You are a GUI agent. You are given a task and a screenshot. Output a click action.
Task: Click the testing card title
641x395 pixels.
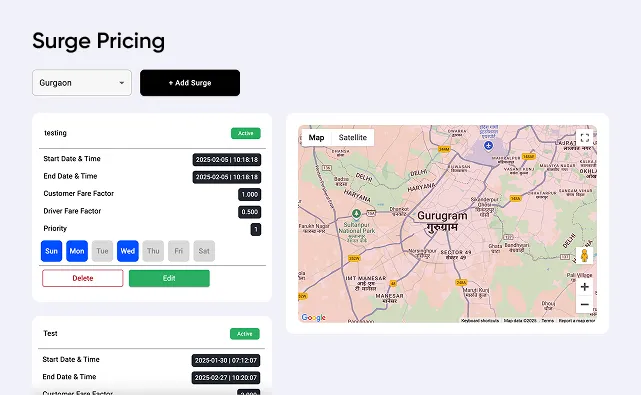click(55, 133)
